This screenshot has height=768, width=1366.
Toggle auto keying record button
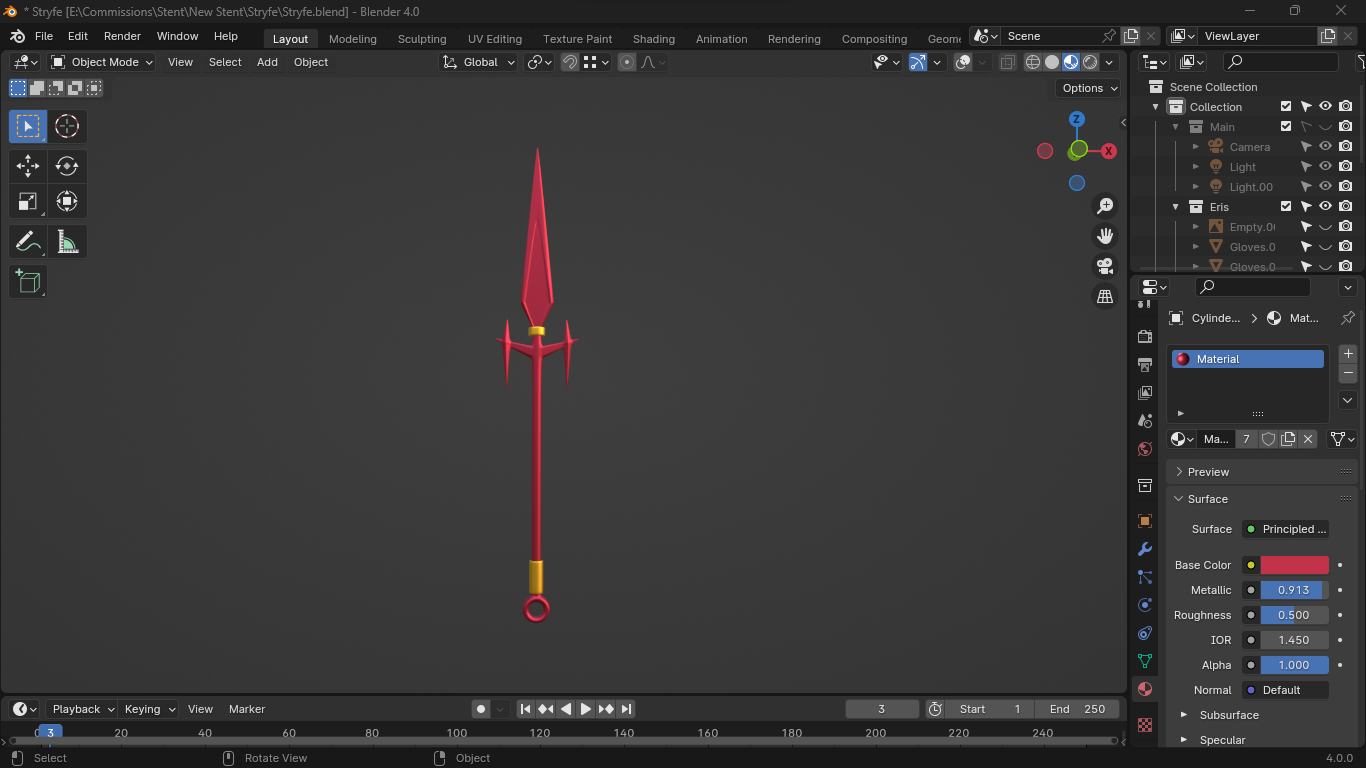tap(481, 709)
